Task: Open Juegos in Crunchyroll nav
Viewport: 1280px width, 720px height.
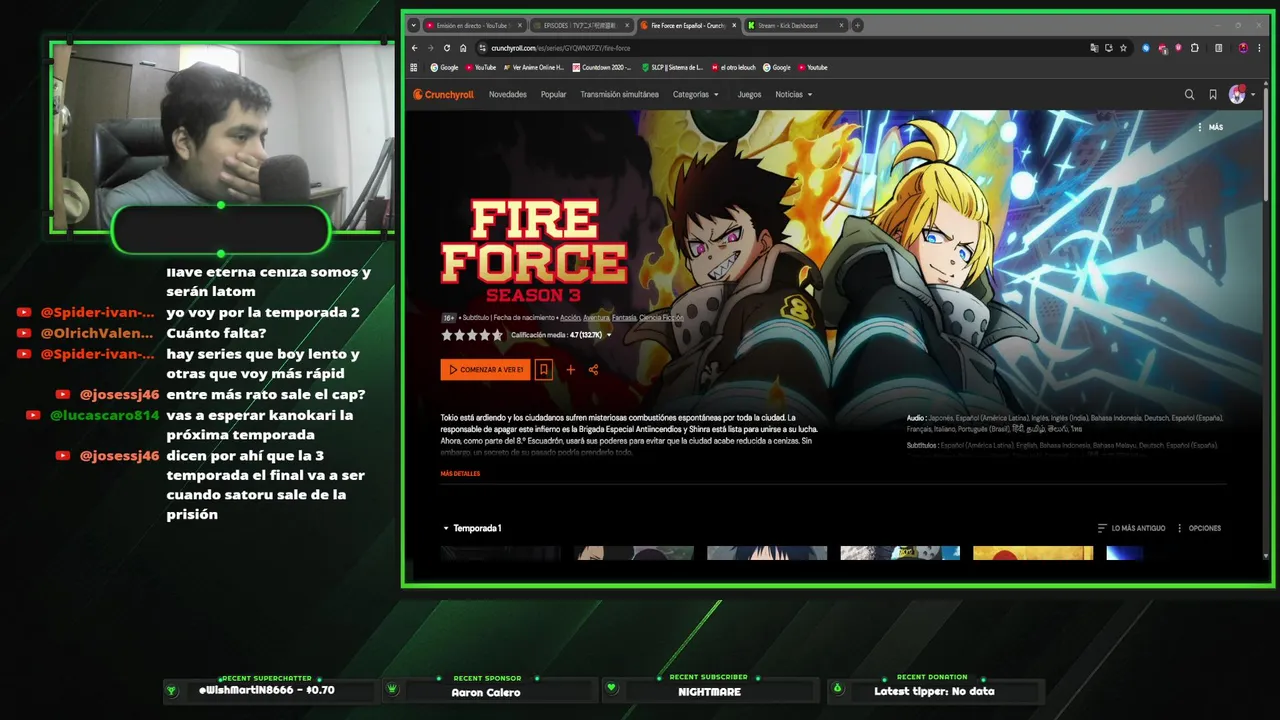Action: (749, 95)
